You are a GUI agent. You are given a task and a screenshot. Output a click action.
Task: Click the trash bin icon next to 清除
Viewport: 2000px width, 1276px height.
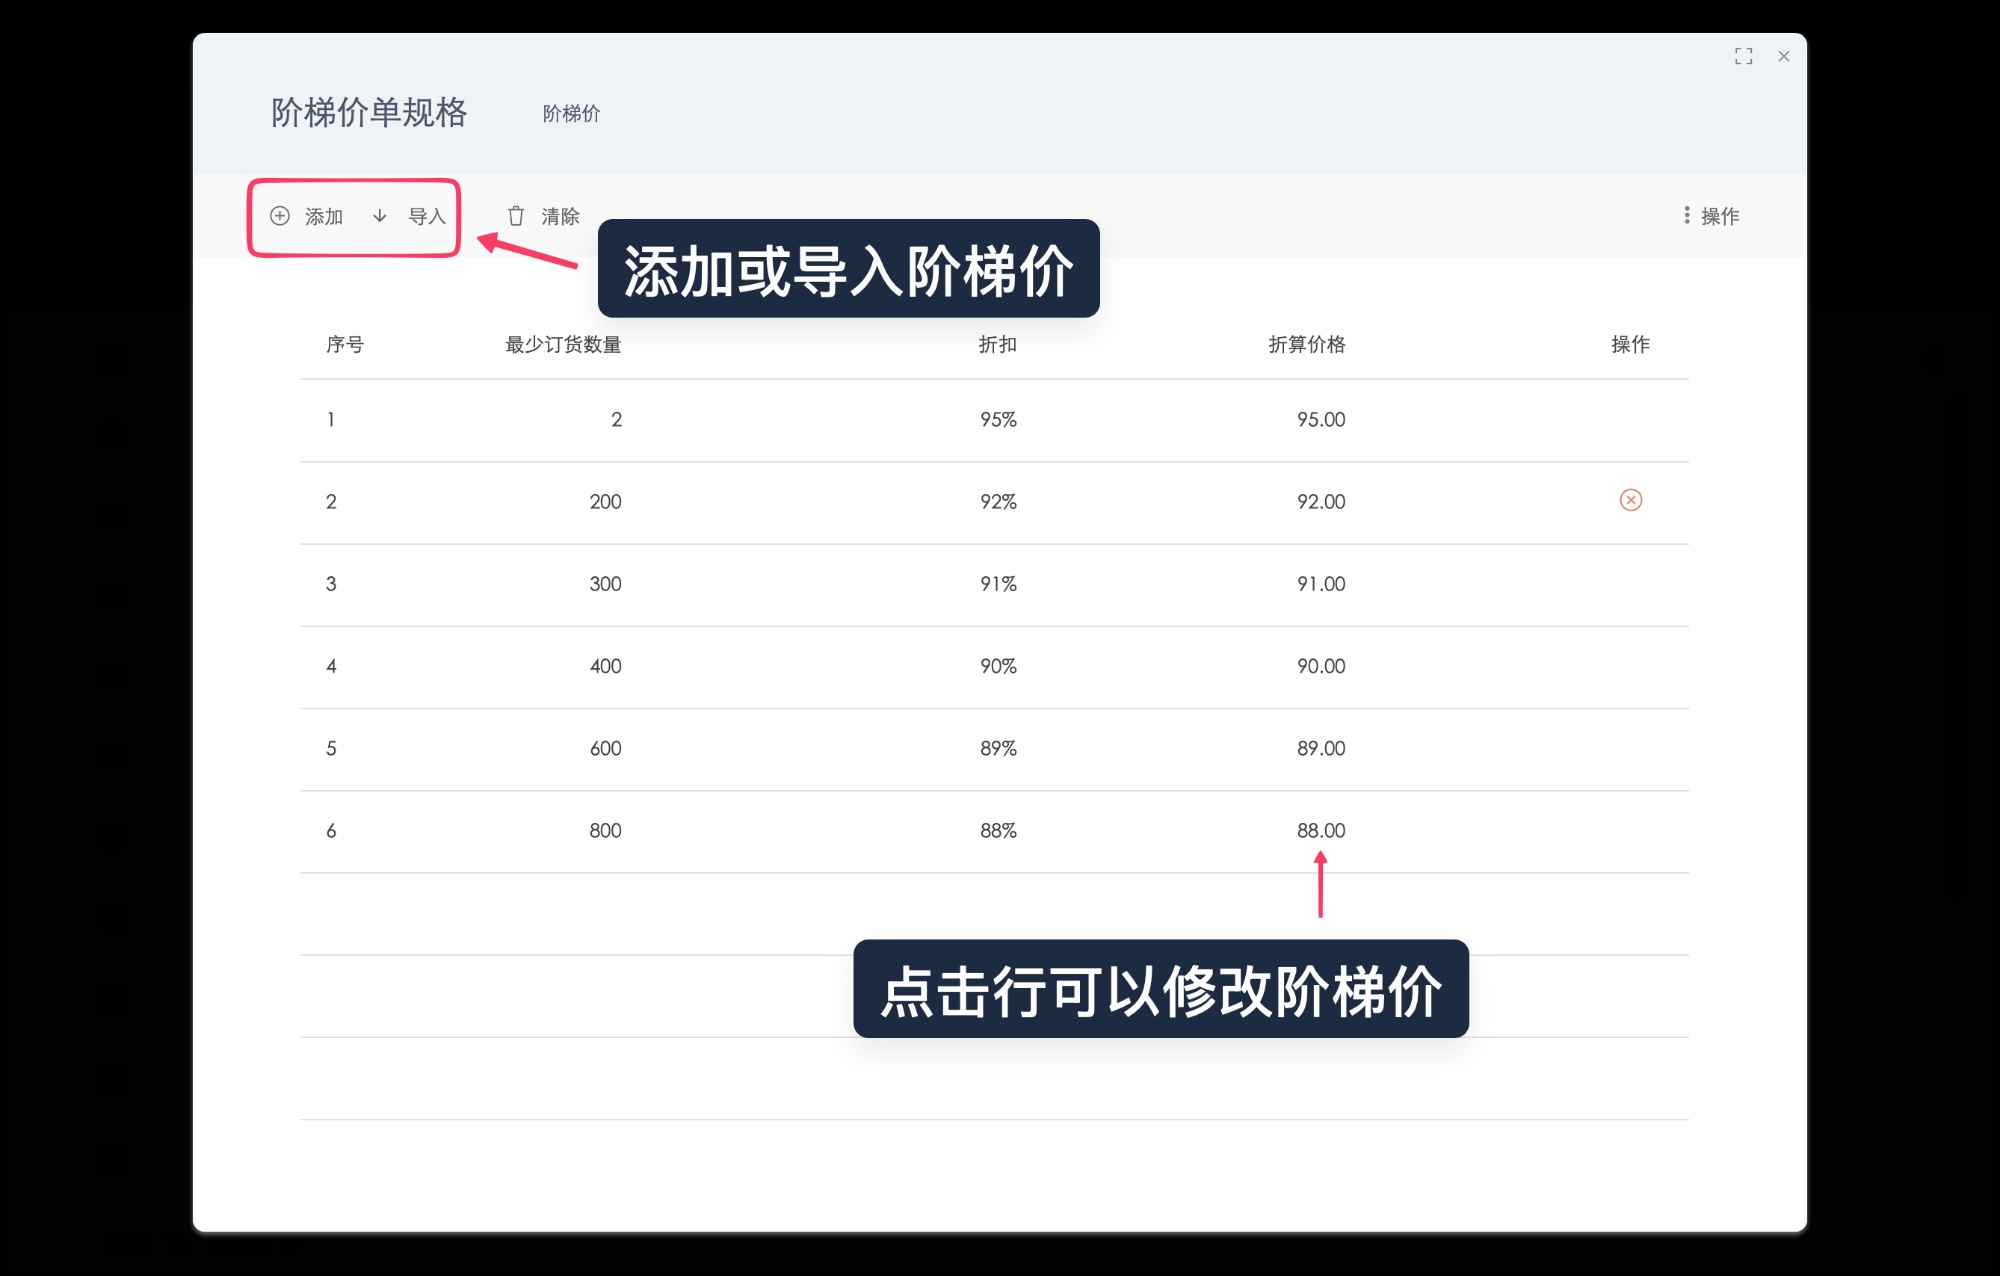516,215
